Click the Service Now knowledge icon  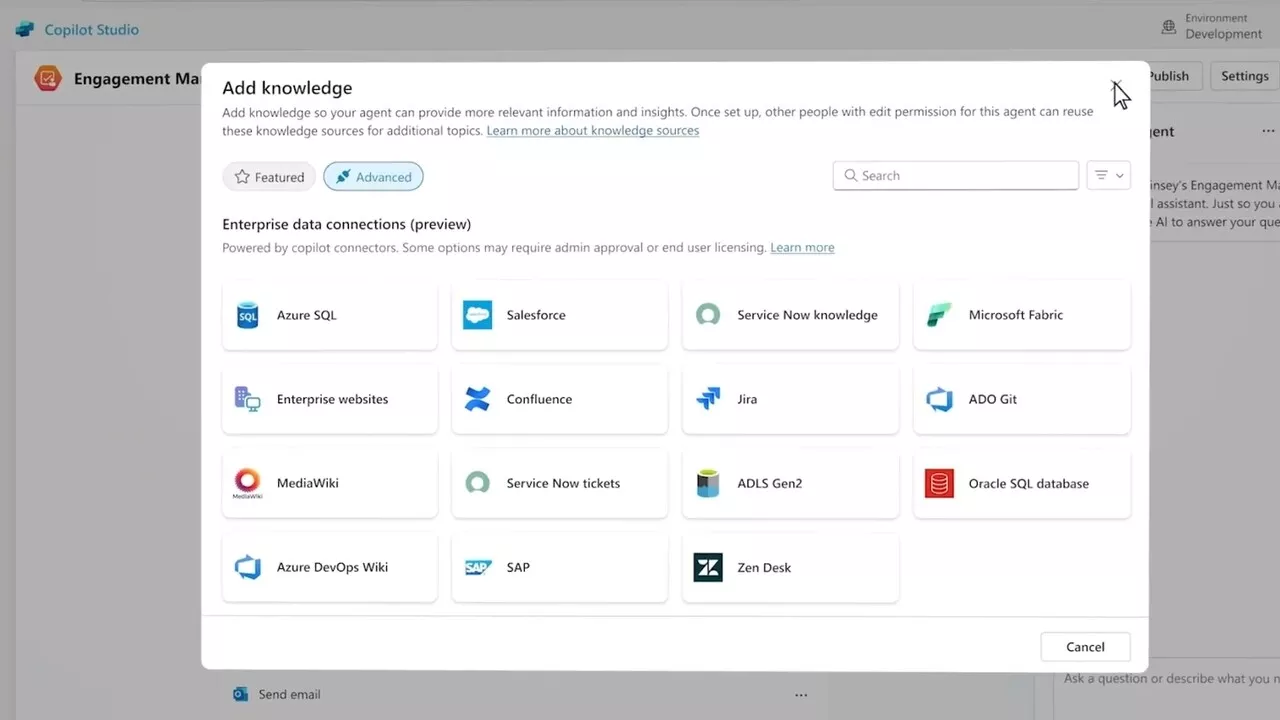tap(708, 315)
